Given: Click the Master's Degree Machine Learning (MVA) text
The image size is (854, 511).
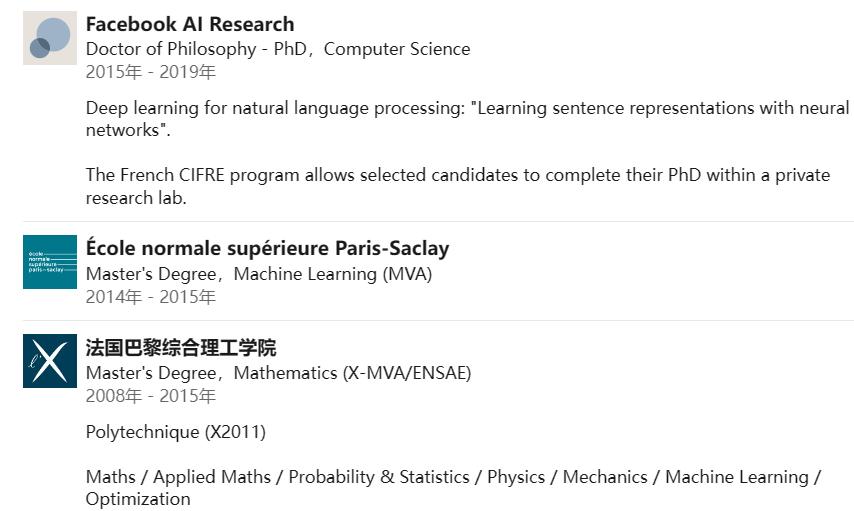Looking at the screenshot, I should 259,274.
